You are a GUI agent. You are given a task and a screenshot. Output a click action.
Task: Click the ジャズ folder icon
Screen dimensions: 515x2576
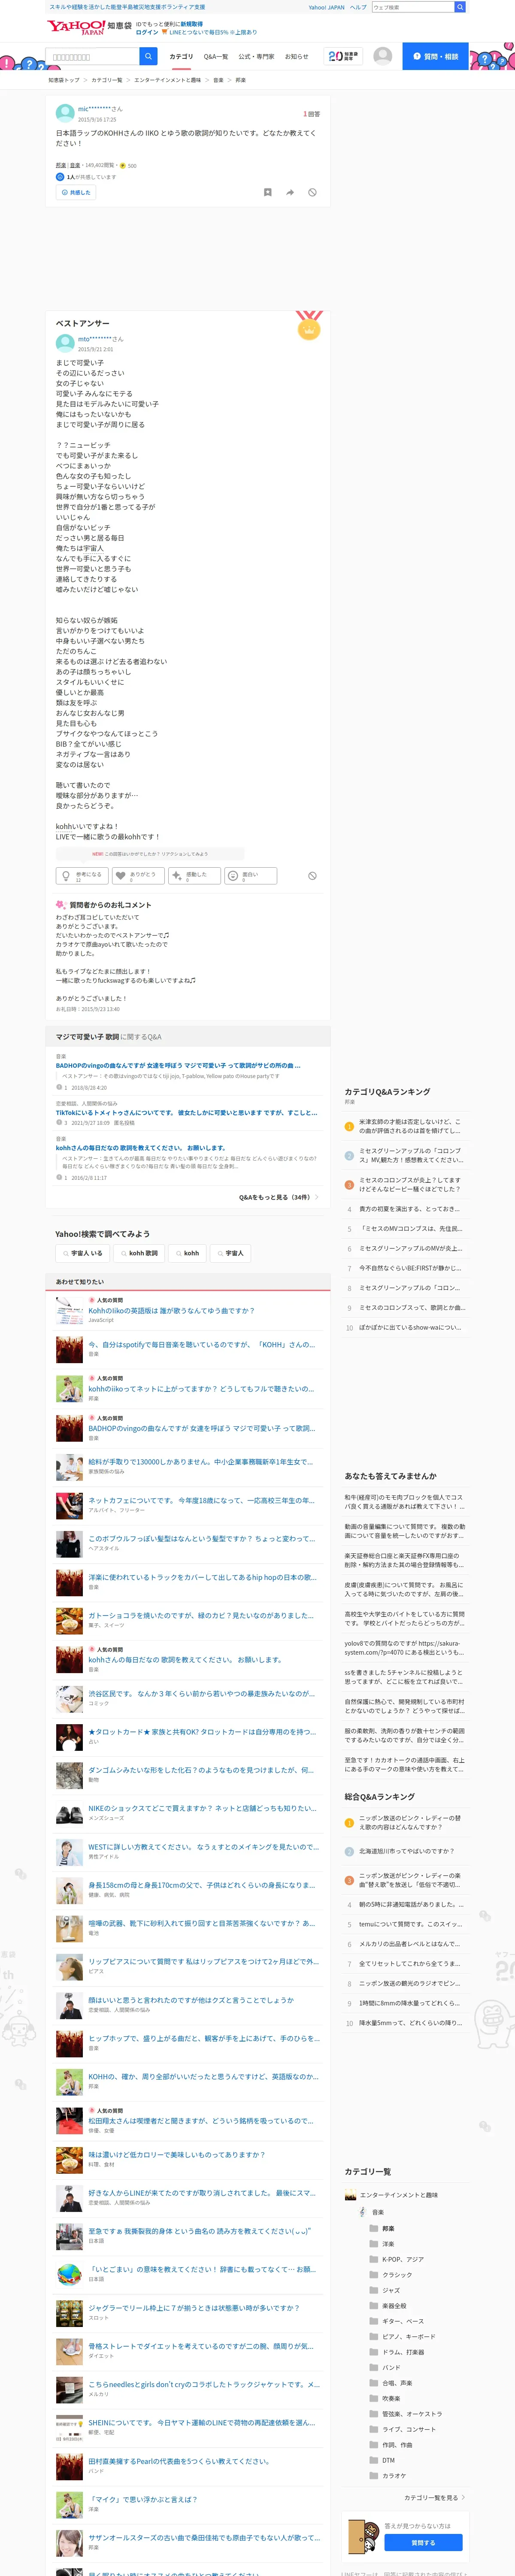pyautogui.click(x=373, y=2290)
